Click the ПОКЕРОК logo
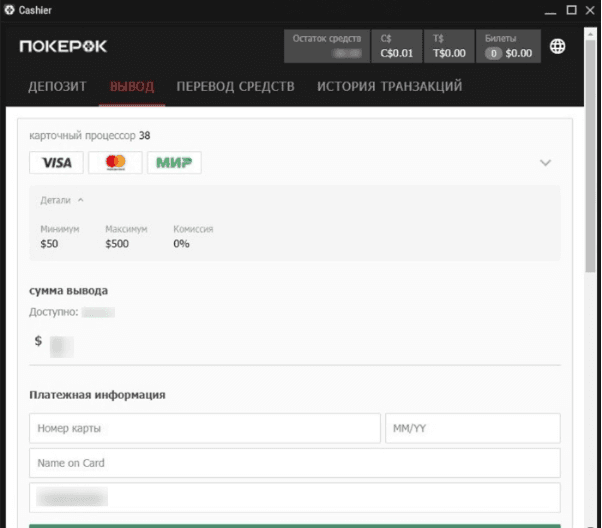602x528 pixels. [x=63, y=46]
